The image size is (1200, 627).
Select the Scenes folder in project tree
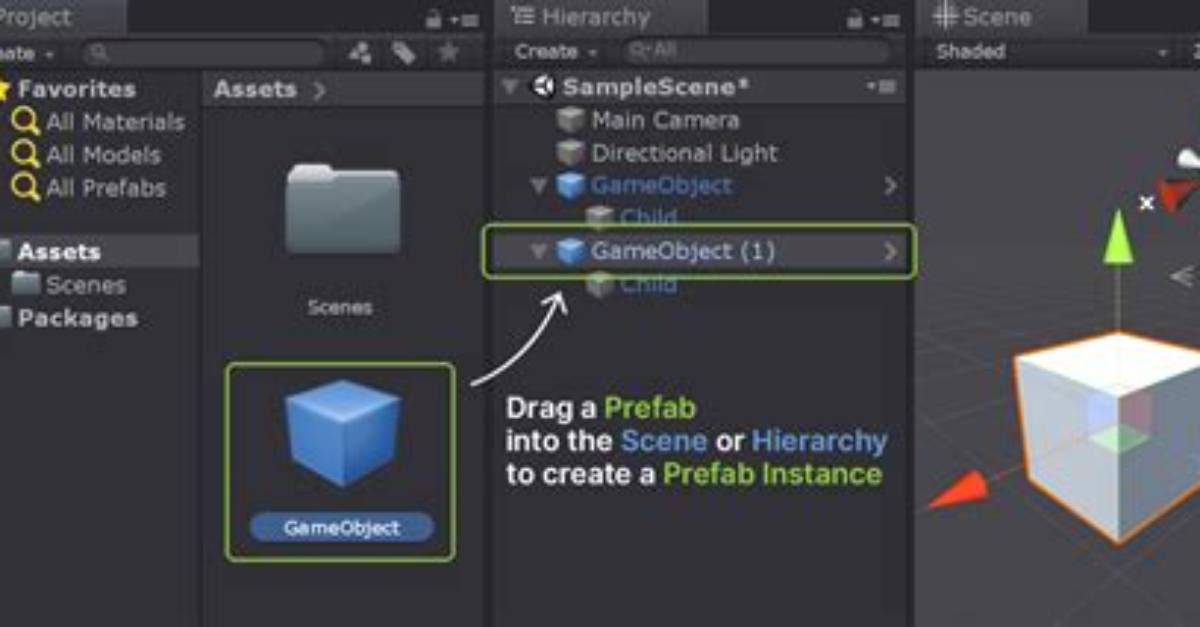[85, 285]
